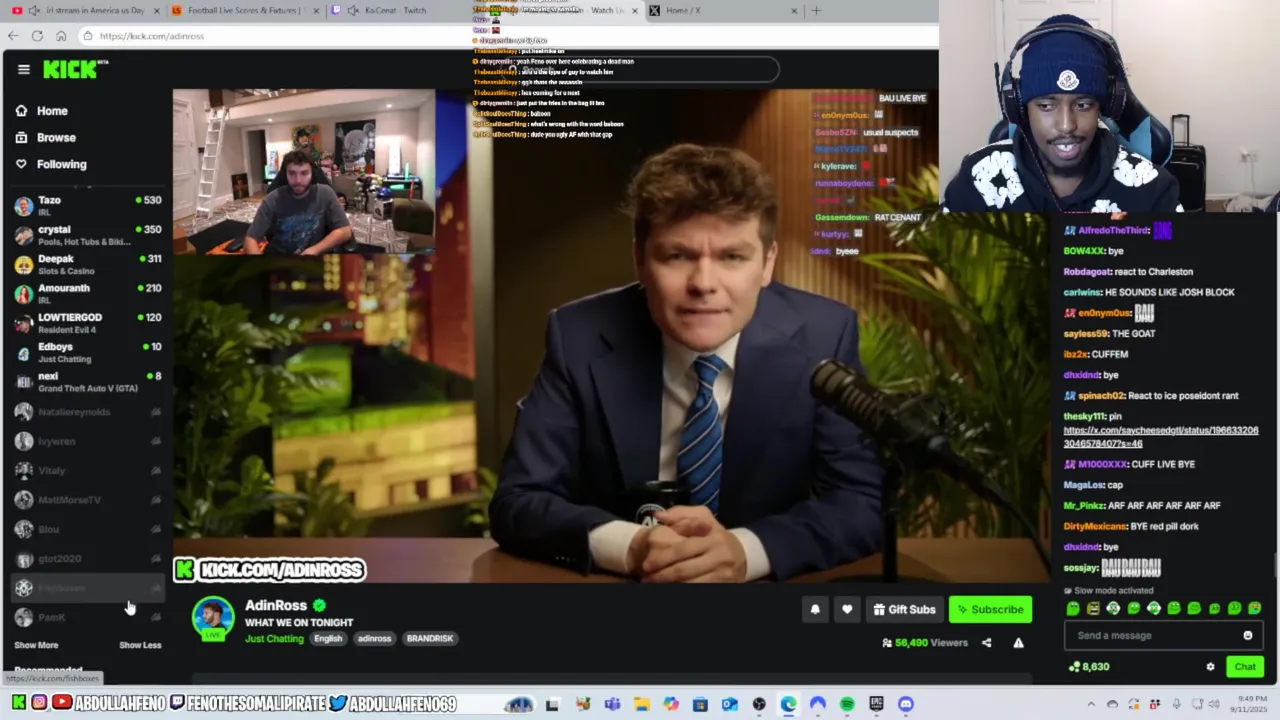Open Microsoft Teams from the taskbar
The height and width of the screenshot is (720, 1280).
coord(612,704)
